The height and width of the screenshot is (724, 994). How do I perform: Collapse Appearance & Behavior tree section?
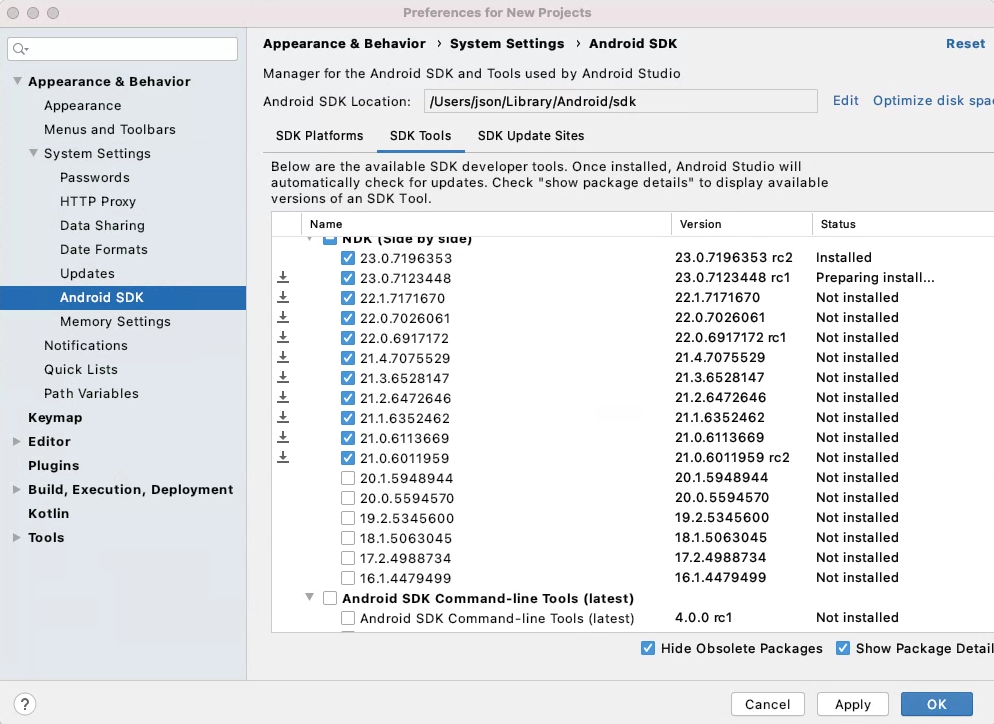[x=17, y=81]
